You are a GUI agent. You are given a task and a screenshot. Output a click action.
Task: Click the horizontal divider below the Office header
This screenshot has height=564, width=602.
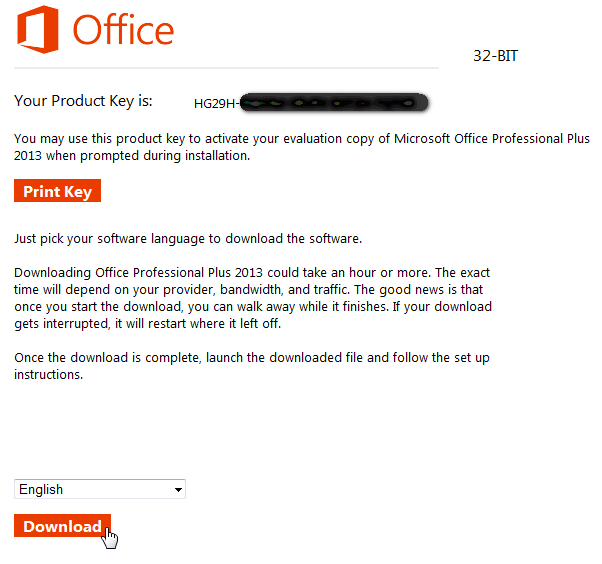tap(226, 68)
